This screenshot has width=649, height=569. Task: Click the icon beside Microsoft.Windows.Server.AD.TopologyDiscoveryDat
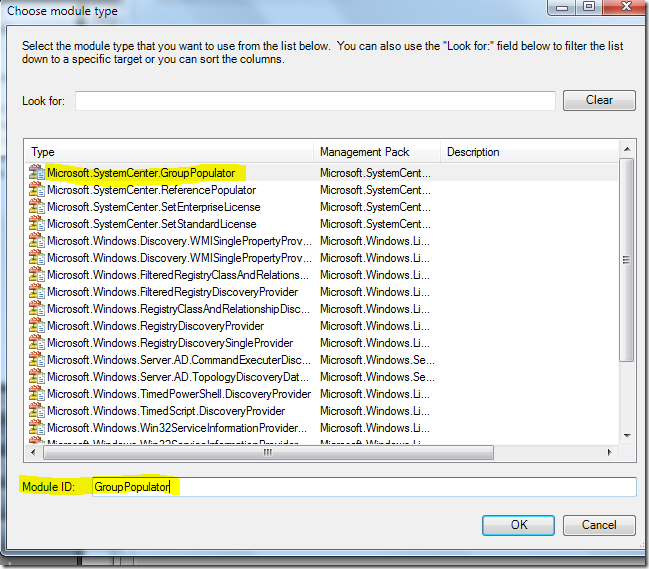coord(37,377)
